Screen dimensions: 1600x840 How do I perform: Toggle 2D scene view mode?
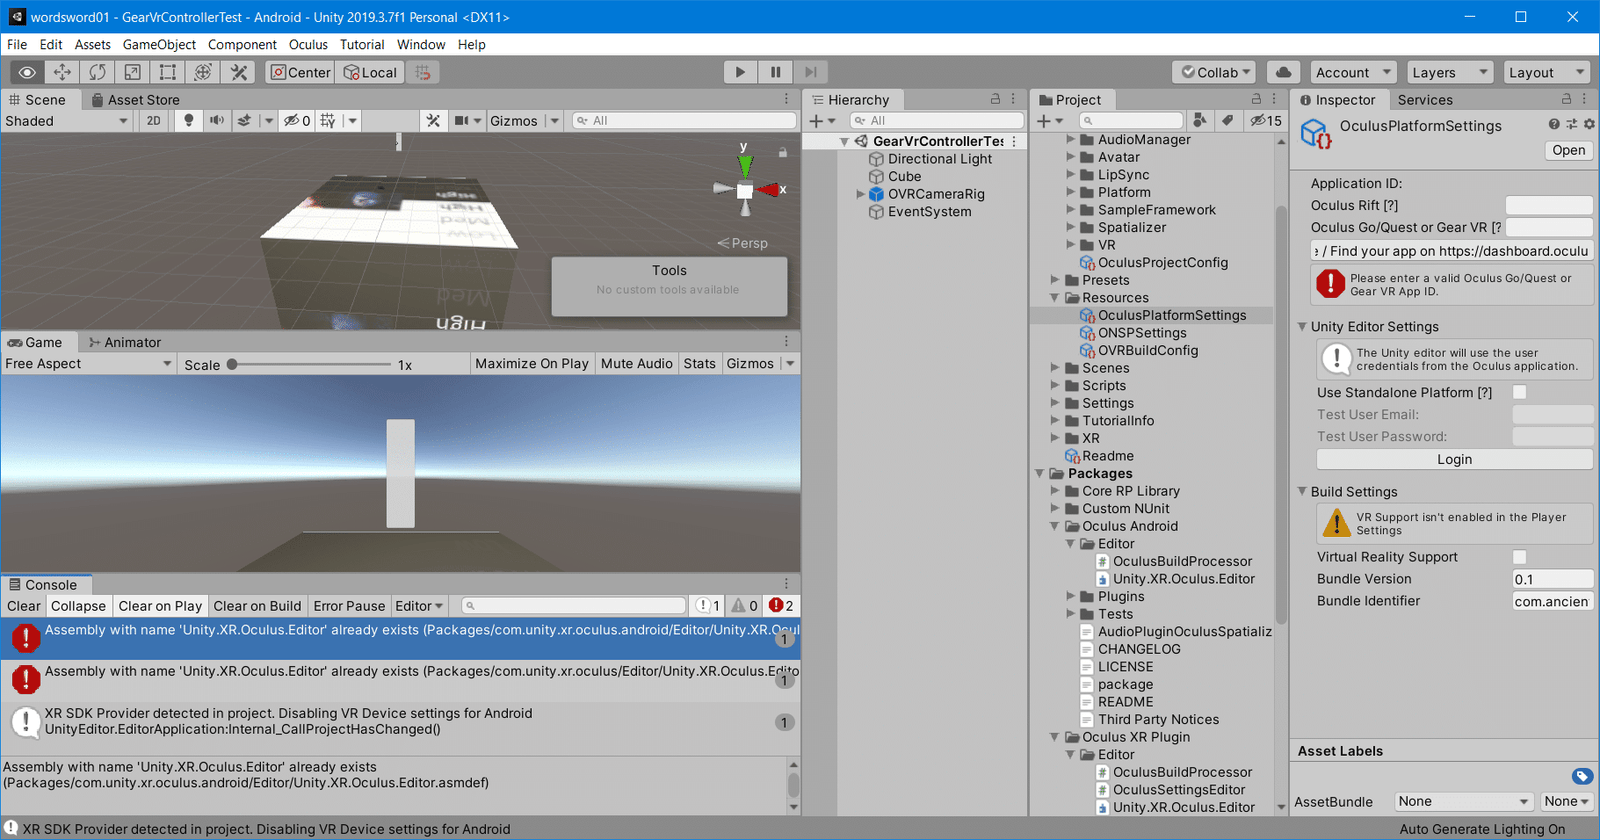153,121
